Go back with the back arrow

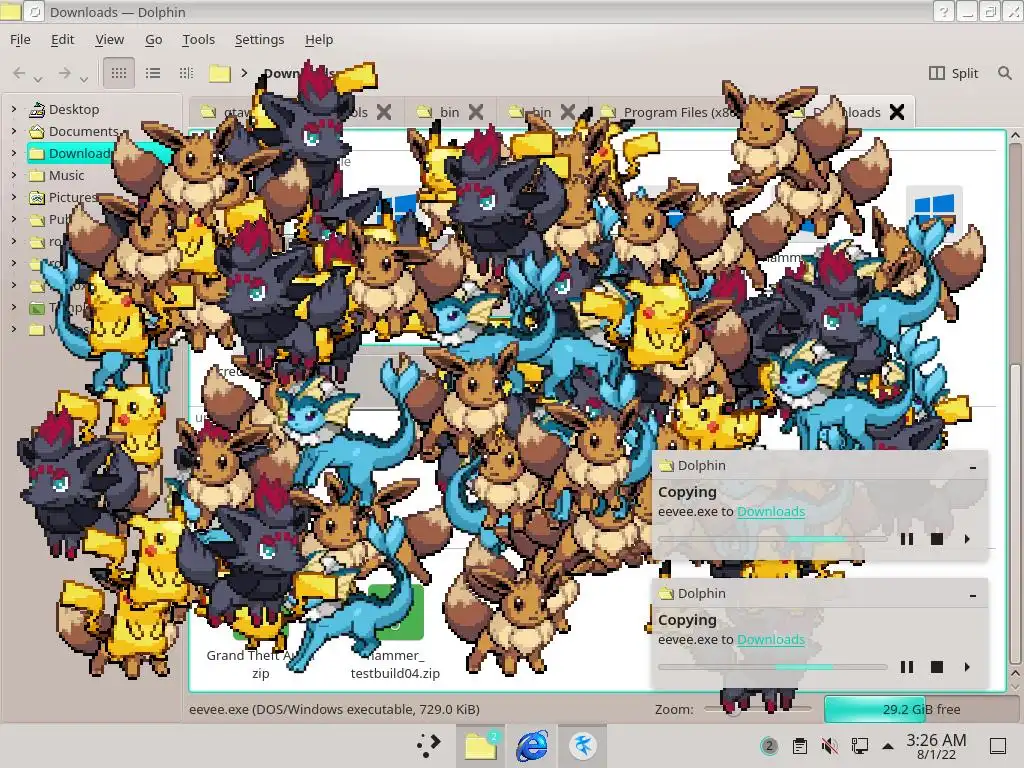19,72
